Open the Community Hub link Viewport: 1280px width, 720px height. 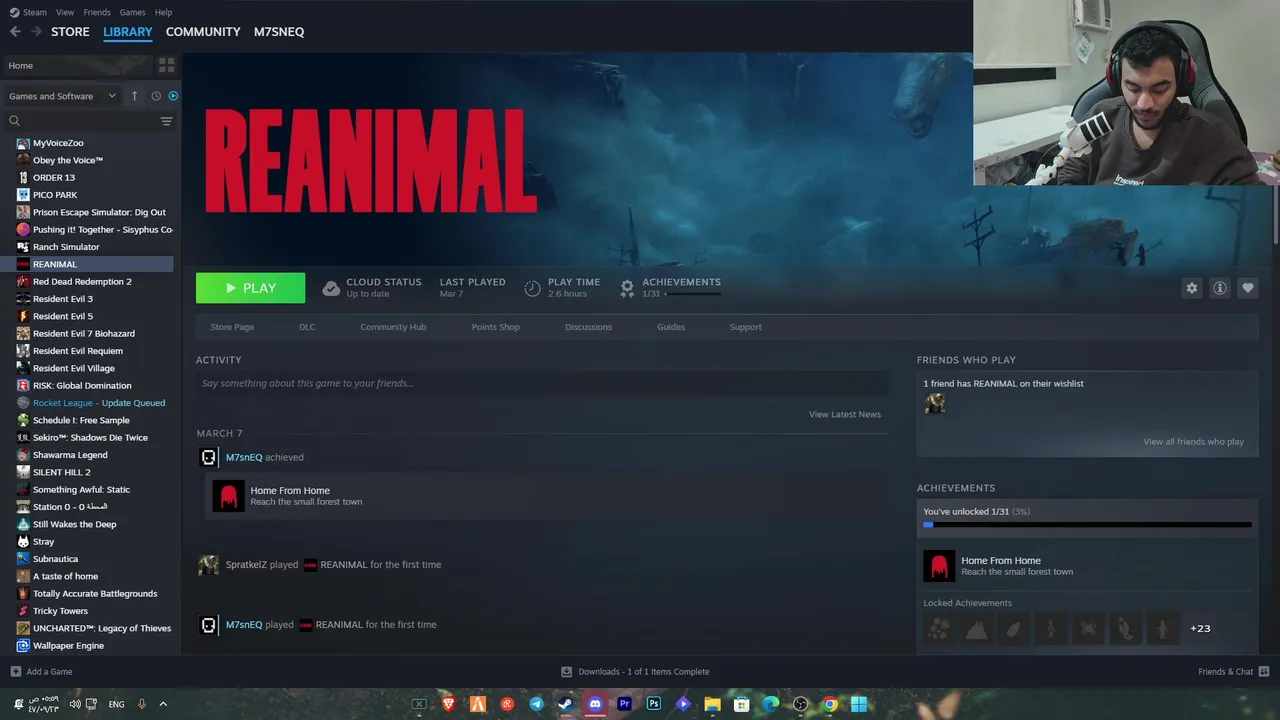coord(393,327)
